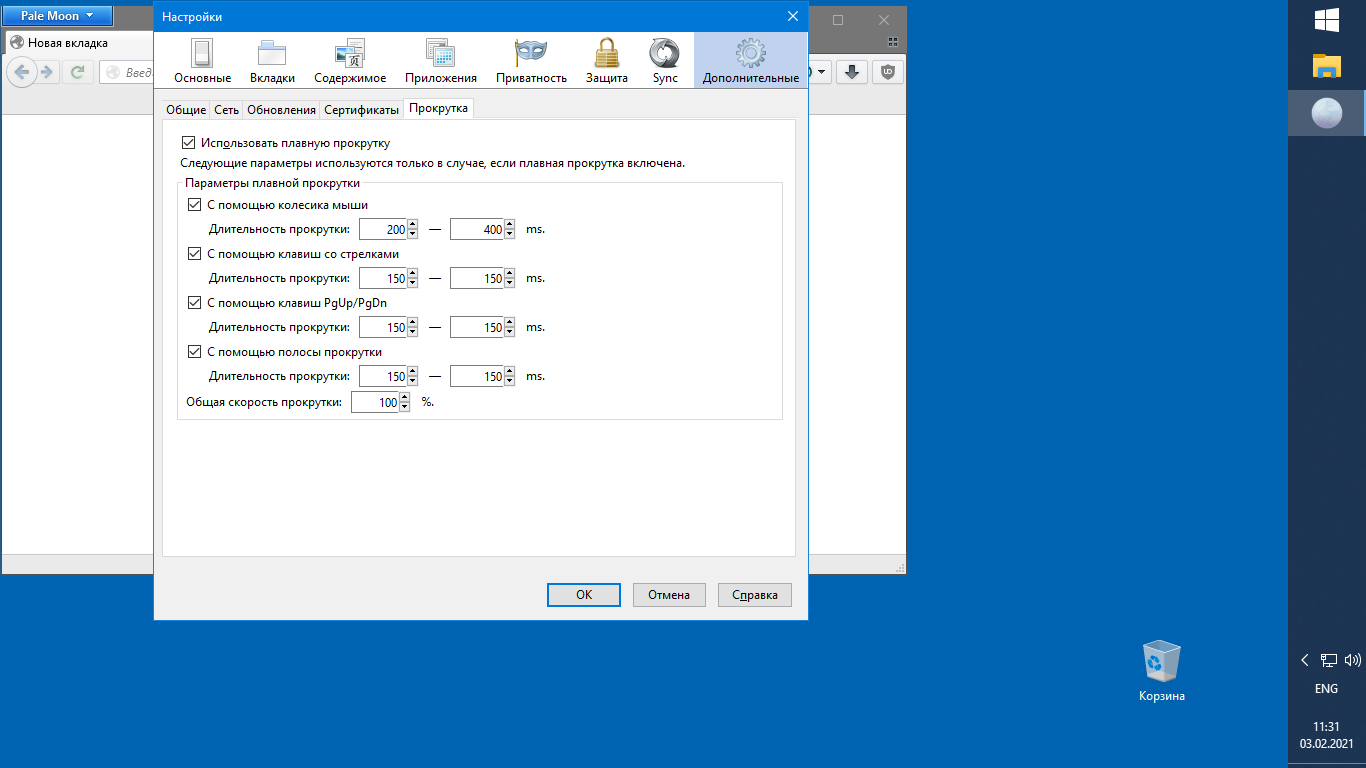The height and width of the screenshot is (768, 1366).
Task: Click the uBlock shield icon in browser toolbar
Action: pos(887,72)
